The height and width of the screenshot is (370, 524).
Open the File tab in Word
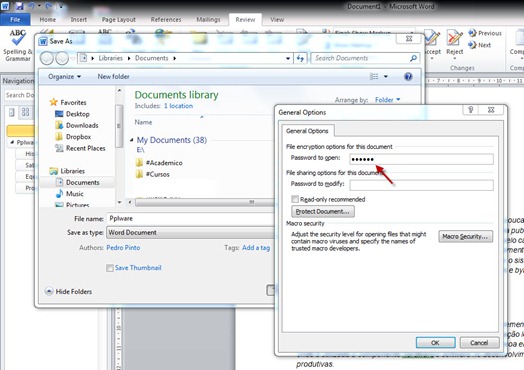15,19
